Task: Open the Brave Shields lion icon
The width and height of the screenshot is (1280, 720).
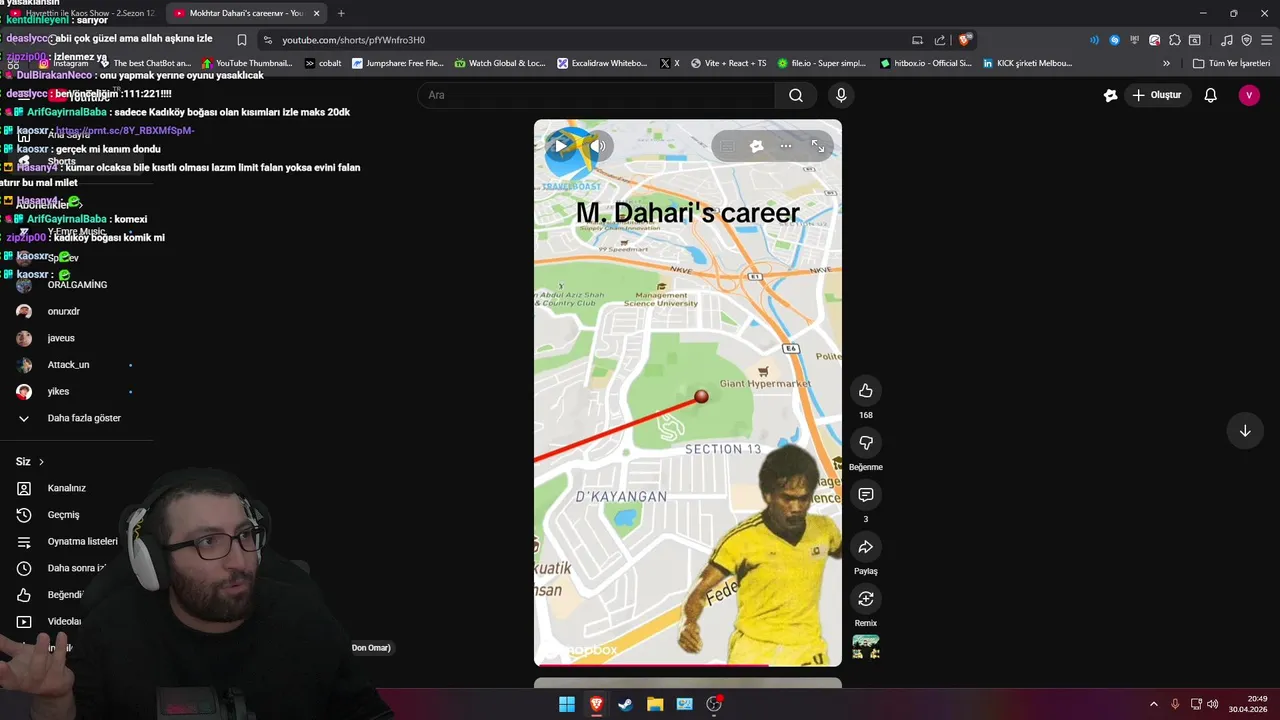Action: point(964,40)
